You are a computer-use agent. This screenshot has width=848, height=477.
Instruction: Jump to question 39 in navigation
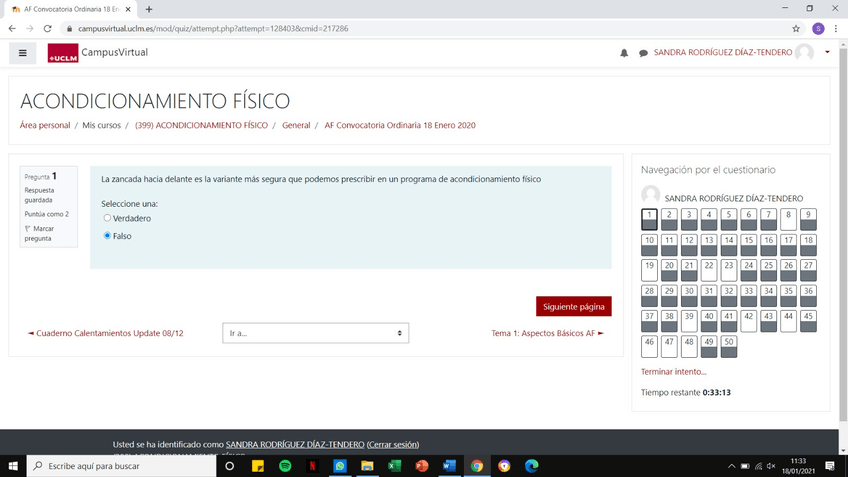(689, 321)
